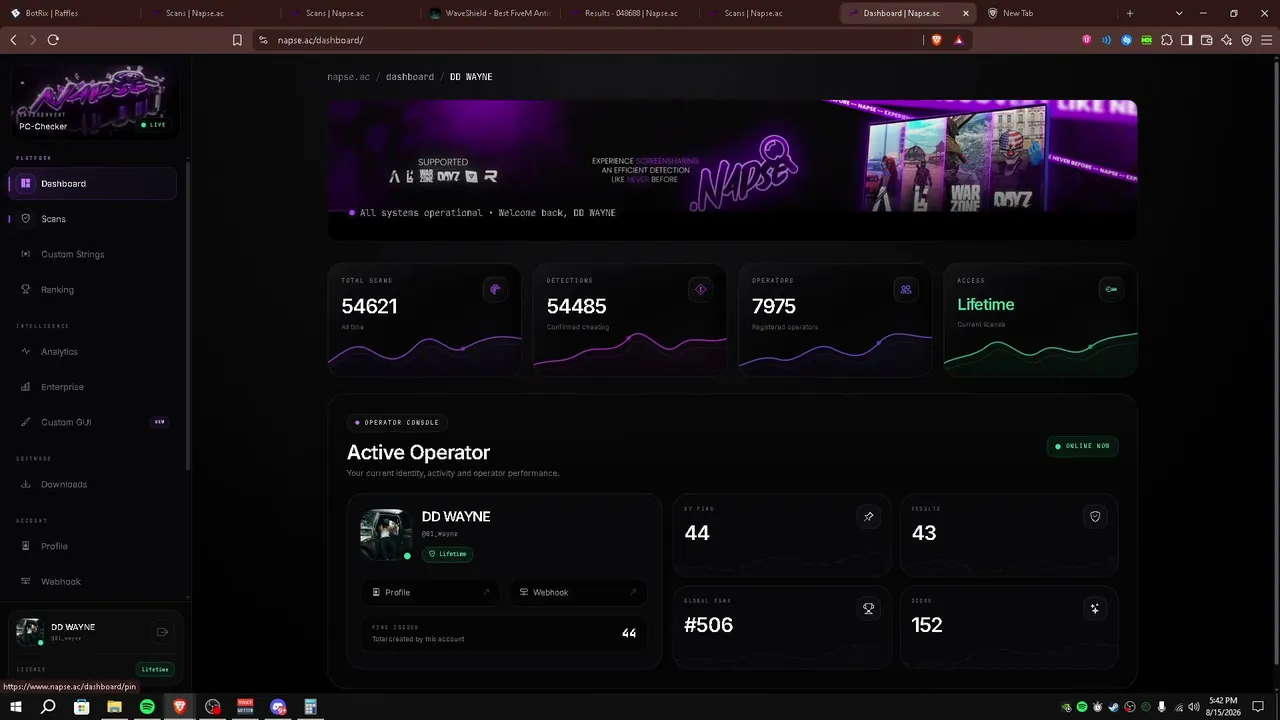
Task: Click the Detections card with 54485
Action: tap(630, 320)
